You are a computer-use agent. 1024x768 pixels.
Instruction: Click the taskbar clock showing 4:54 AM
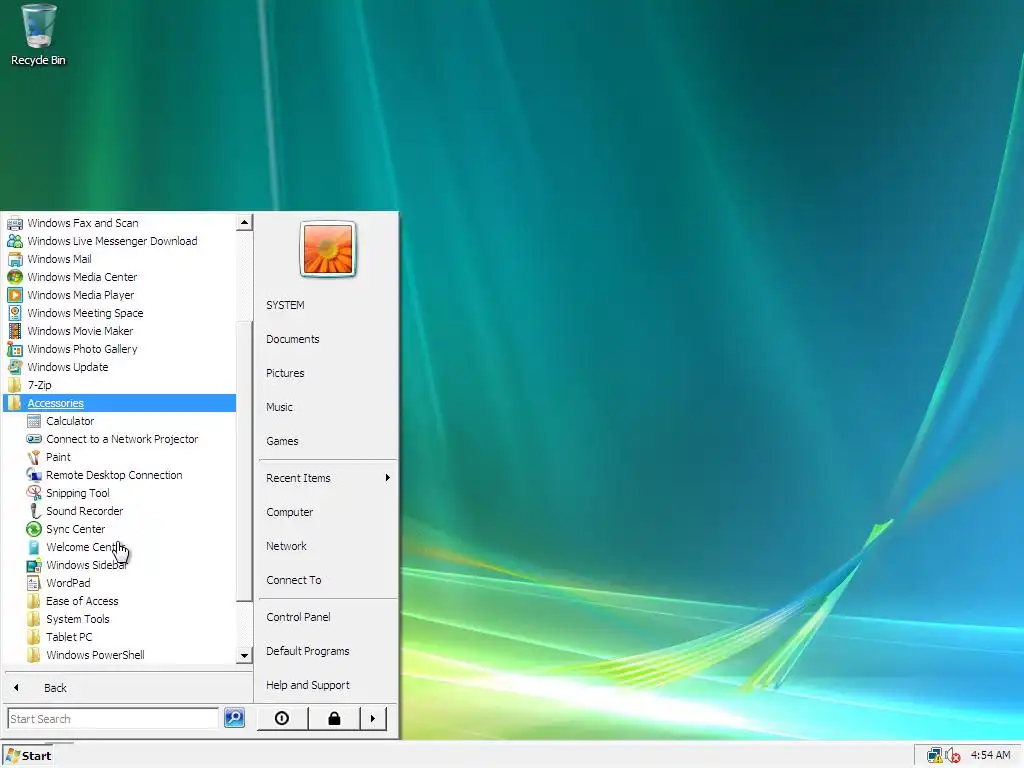(x=991, y=755)
